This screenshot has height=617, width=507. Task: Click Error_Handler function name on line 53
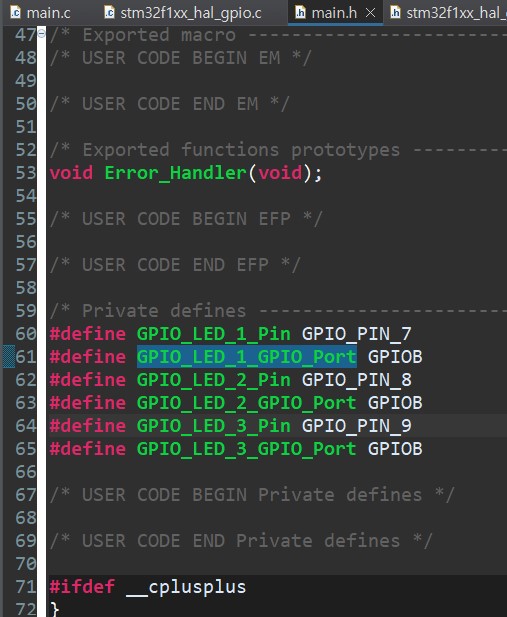(x=176, y=173)
